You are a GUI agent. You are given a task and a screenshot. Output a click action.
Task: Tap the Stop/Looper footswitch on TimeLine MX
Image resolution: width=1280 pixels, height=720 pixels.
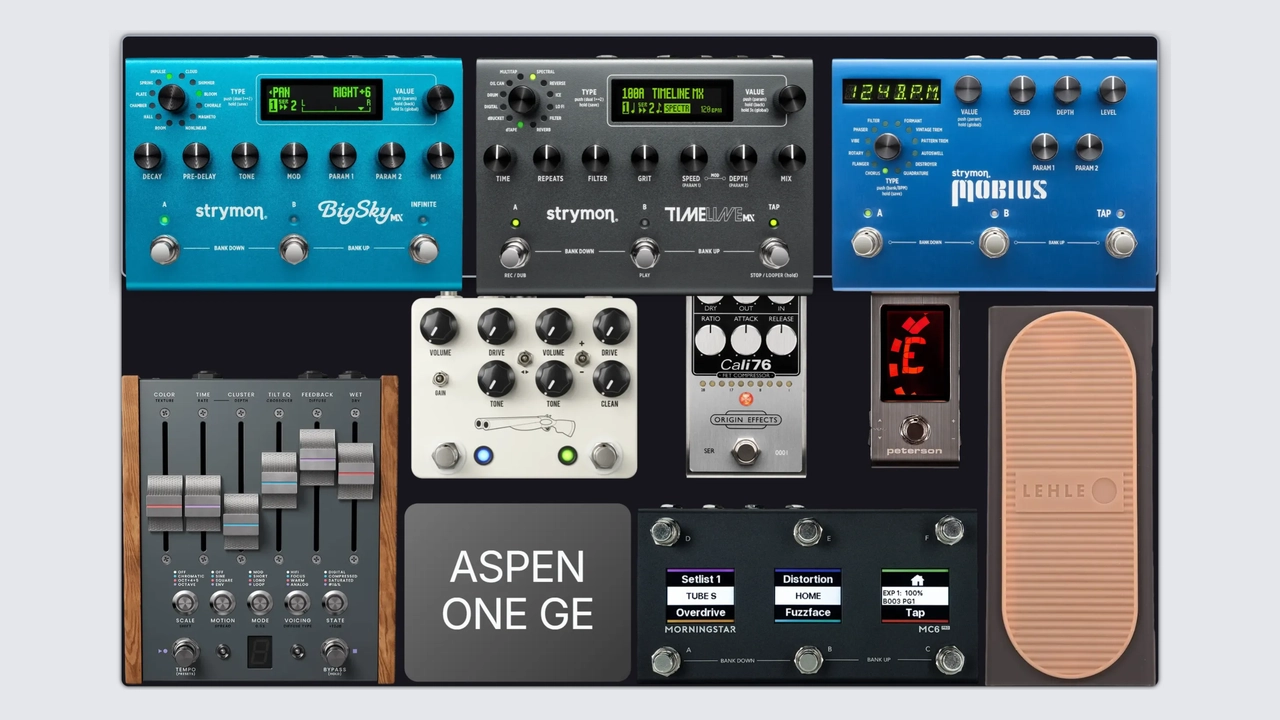tap(774, 253)
